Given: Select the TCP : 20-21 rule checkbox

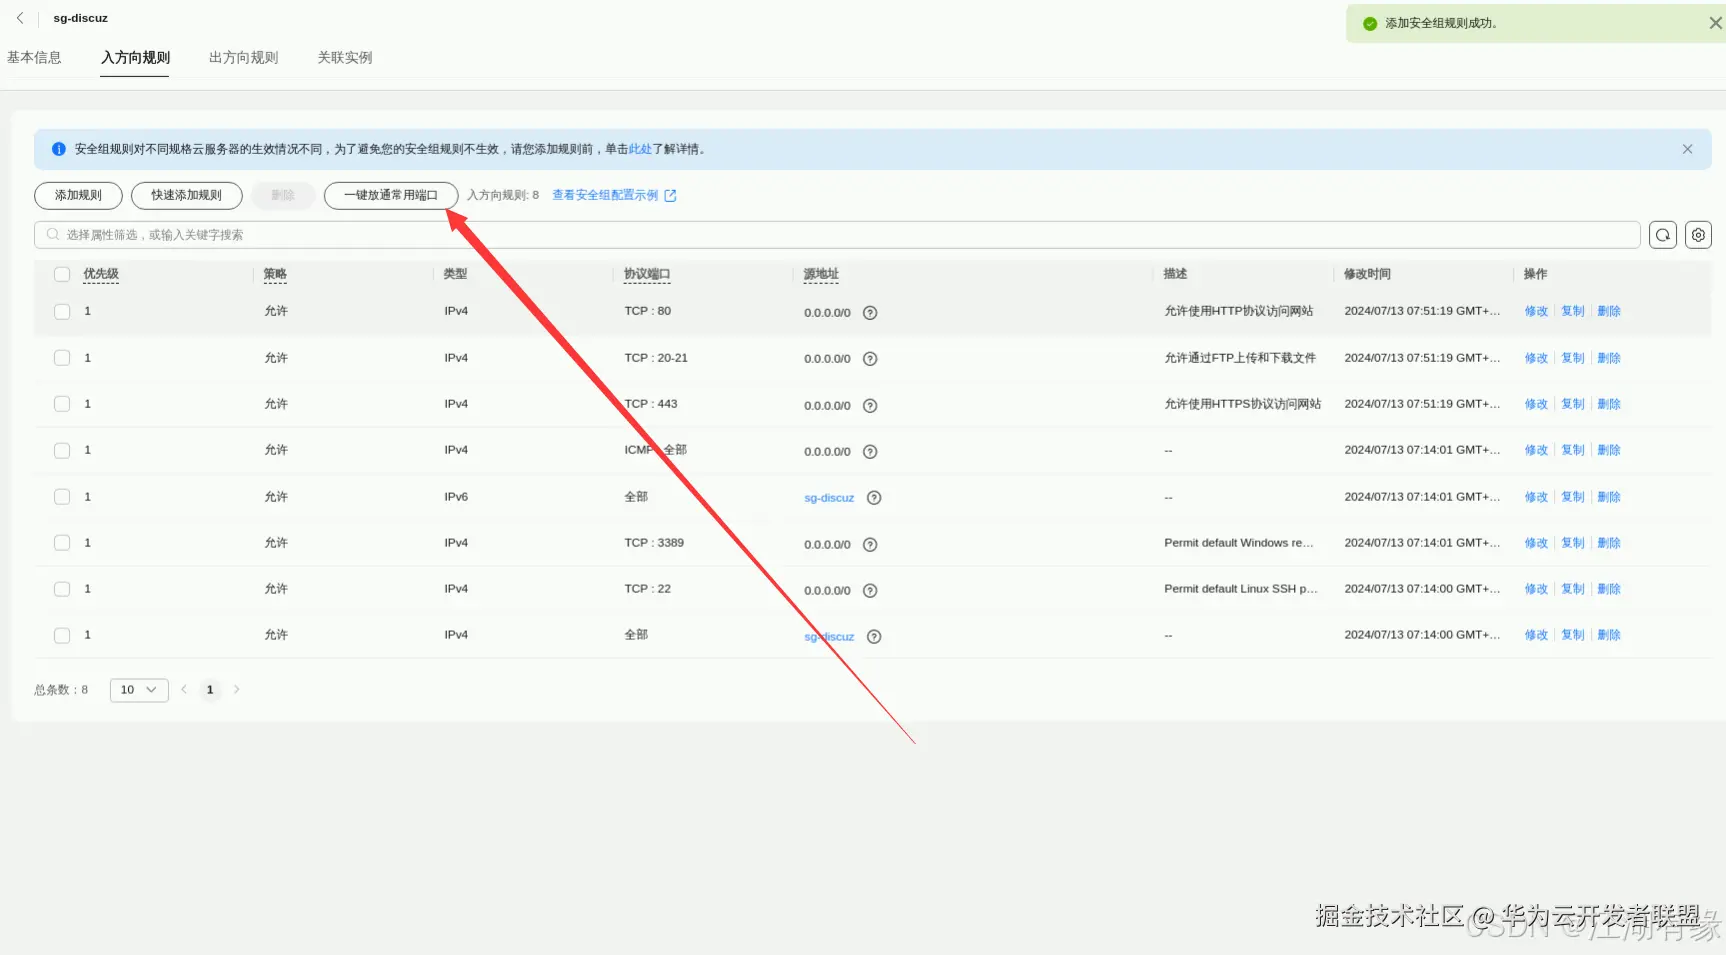Looking at the screenshot, I should (x=62, y=358).
